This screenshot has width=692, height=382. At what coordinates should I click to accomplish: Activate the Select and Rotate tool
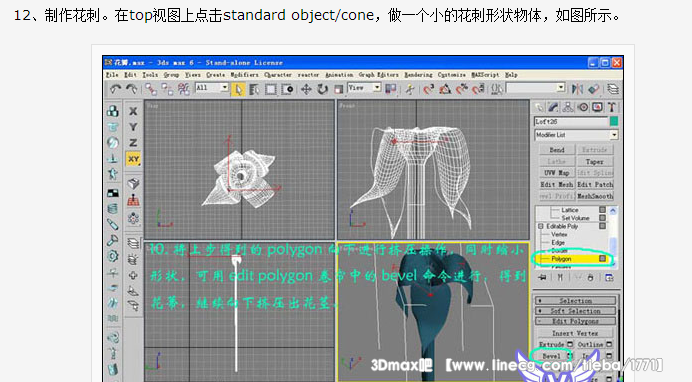323,90
